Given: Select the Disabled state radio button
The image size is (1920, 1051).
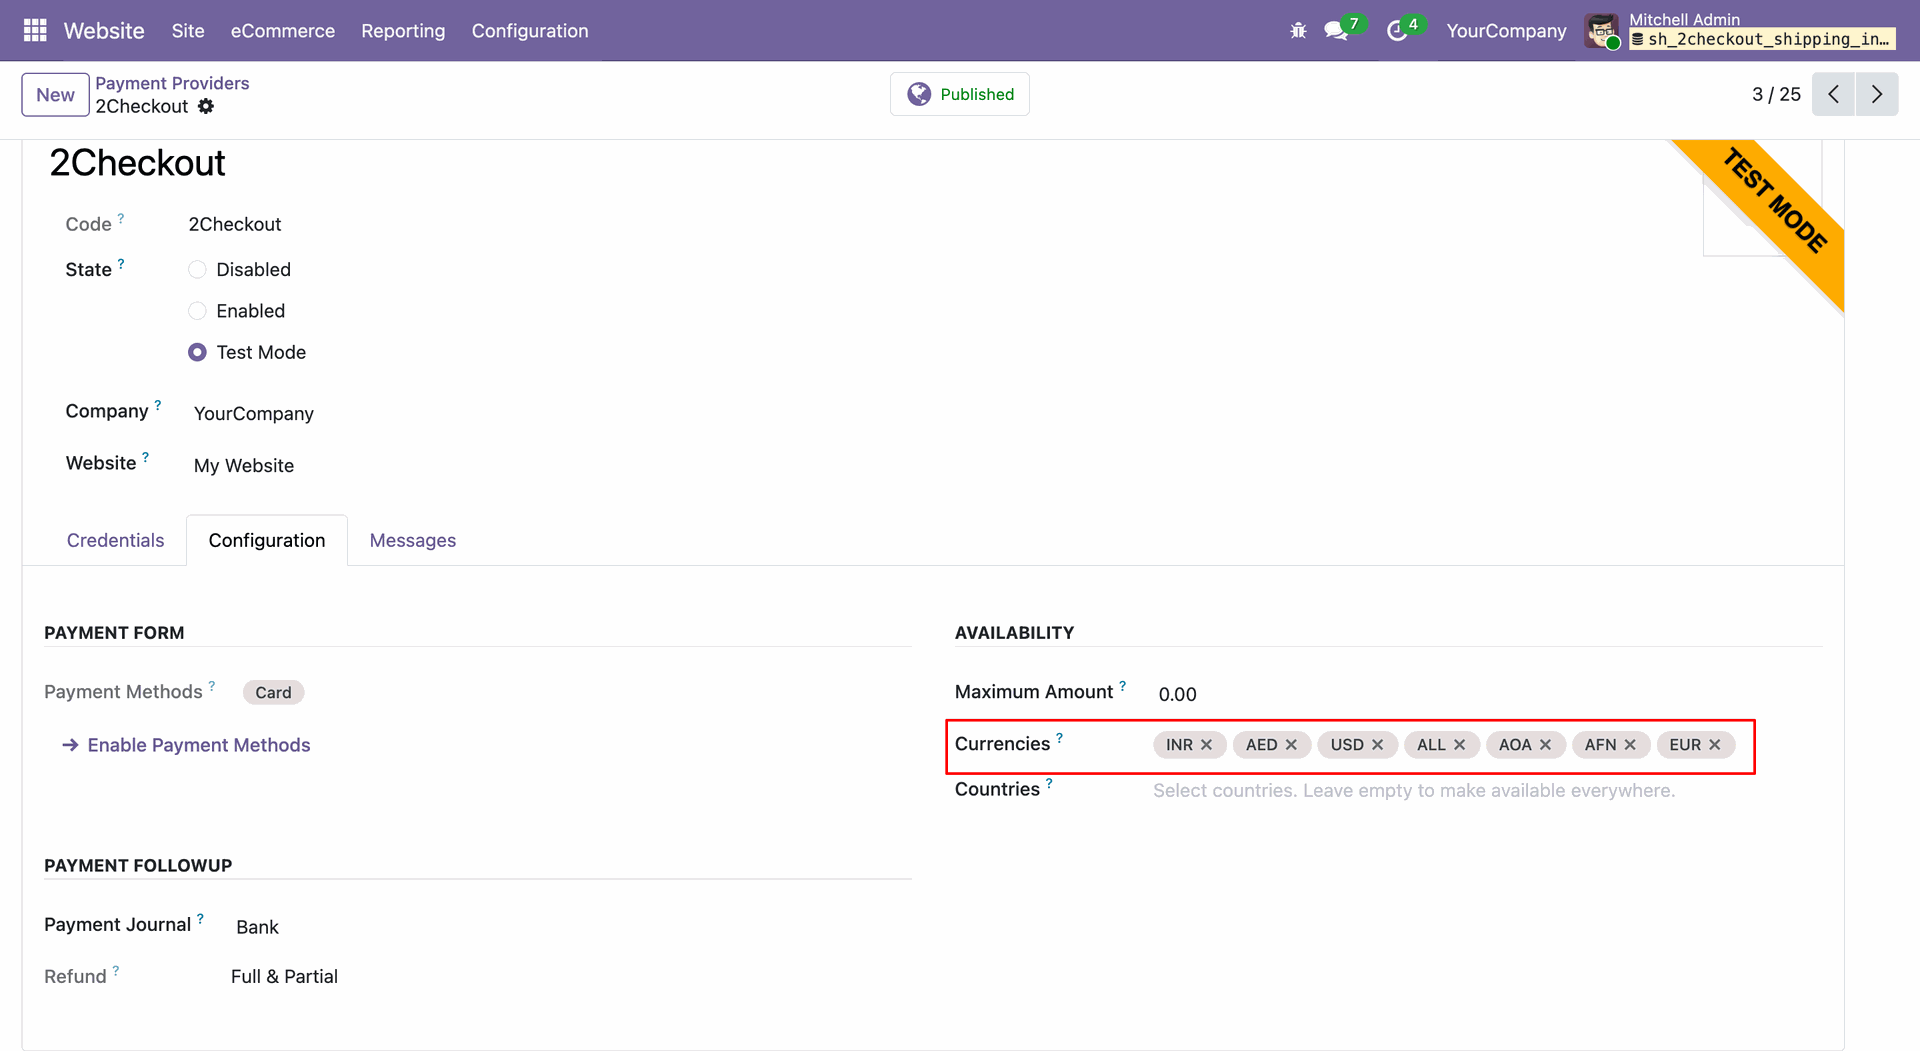Looking at the screenshot, I should (x=197, y=270).
